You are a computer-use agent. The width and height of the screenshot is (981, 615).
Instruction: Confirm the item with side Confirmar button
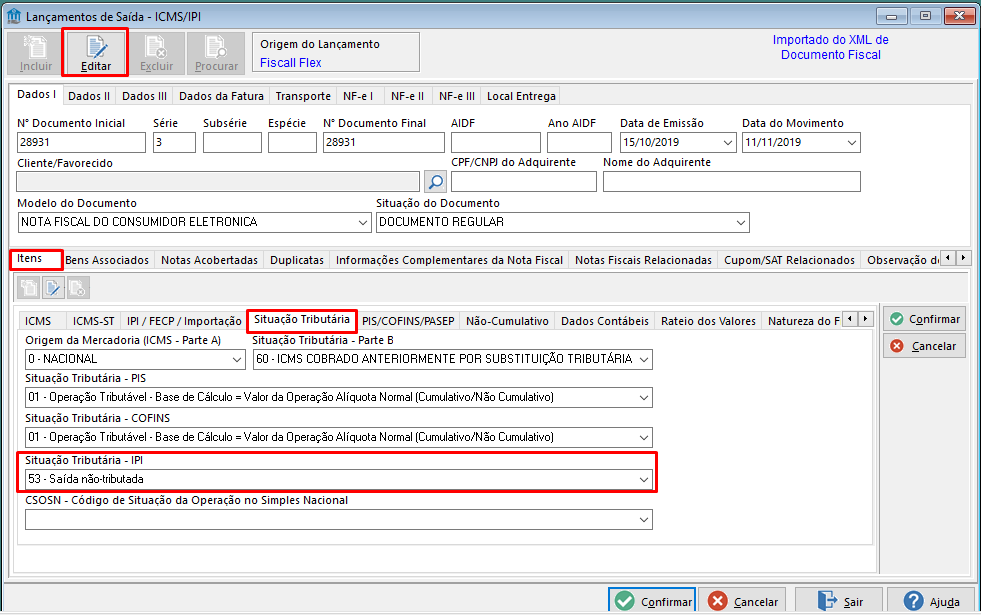(x=925, y=319)
